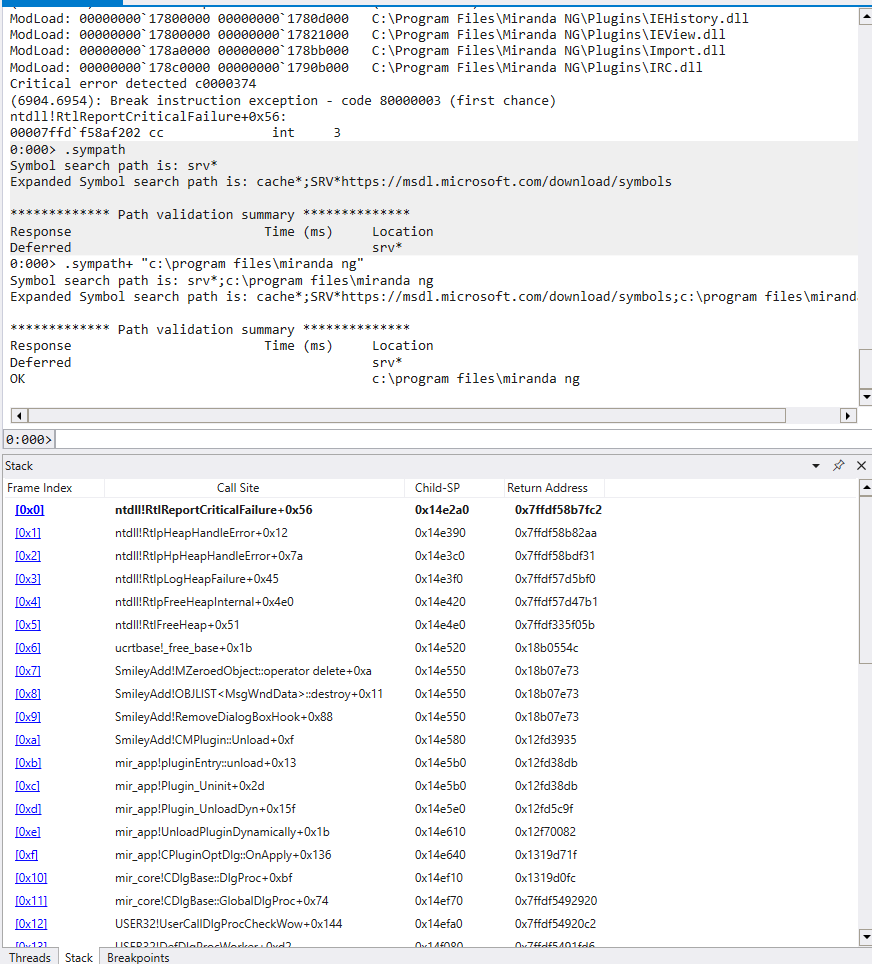Pin the Stack panel open
Screen dimensions: 872x964
coord(838,465)
